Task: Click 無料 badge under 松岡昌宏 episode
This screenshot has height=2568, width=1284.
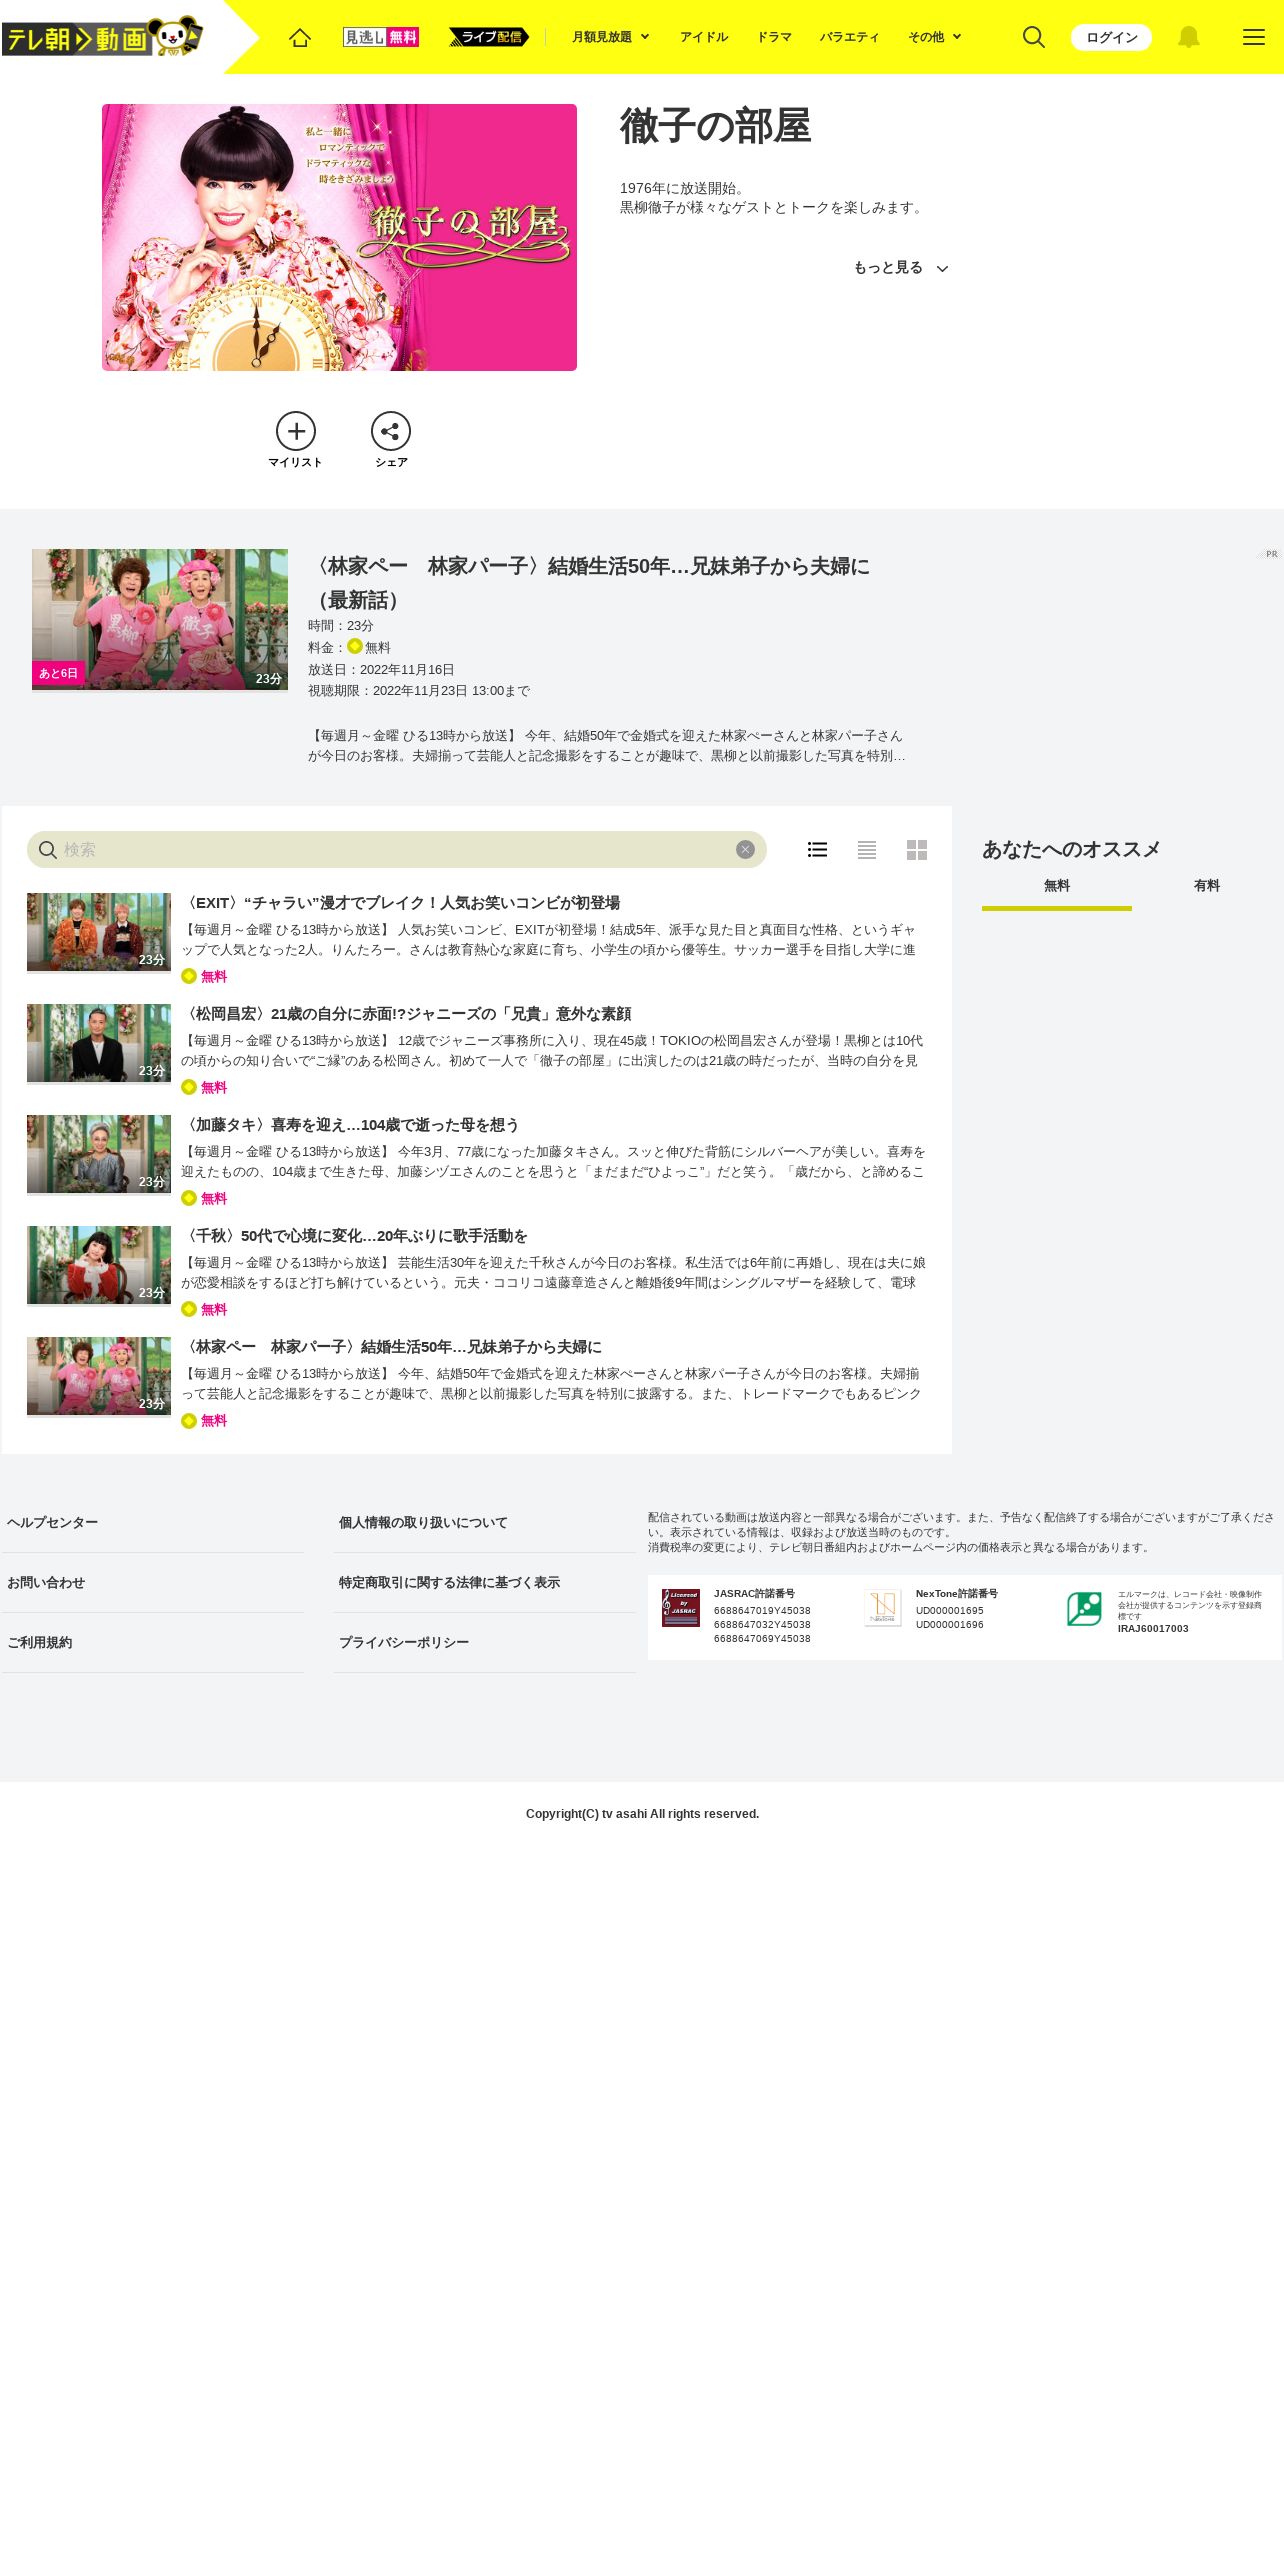Action: [204, 1088]
